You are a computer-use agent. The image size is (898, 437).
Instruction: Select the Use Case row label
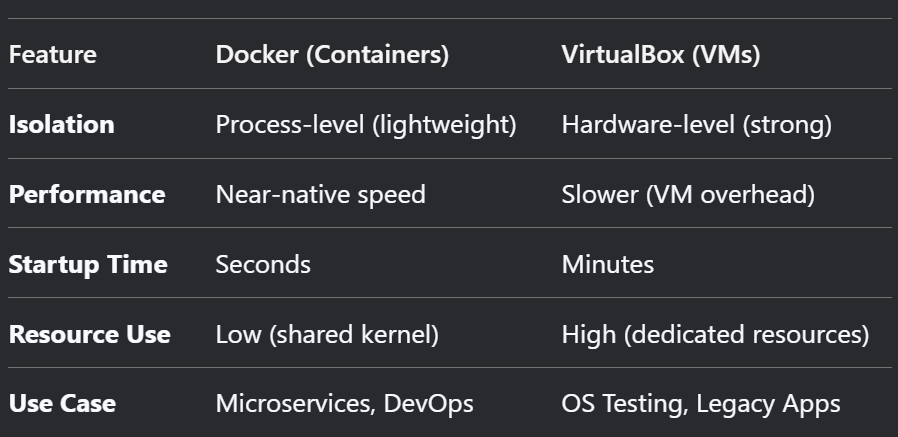click(62, 404)
